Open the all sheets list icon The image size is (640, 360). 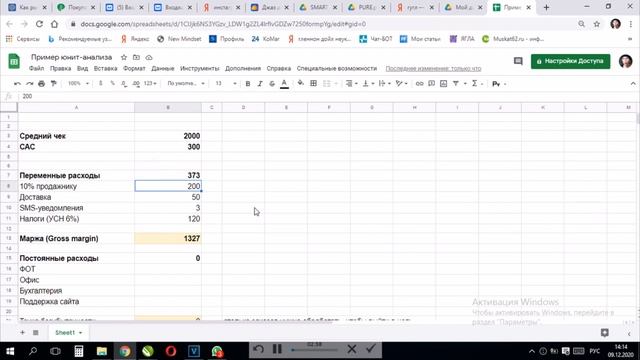[36, 333]
